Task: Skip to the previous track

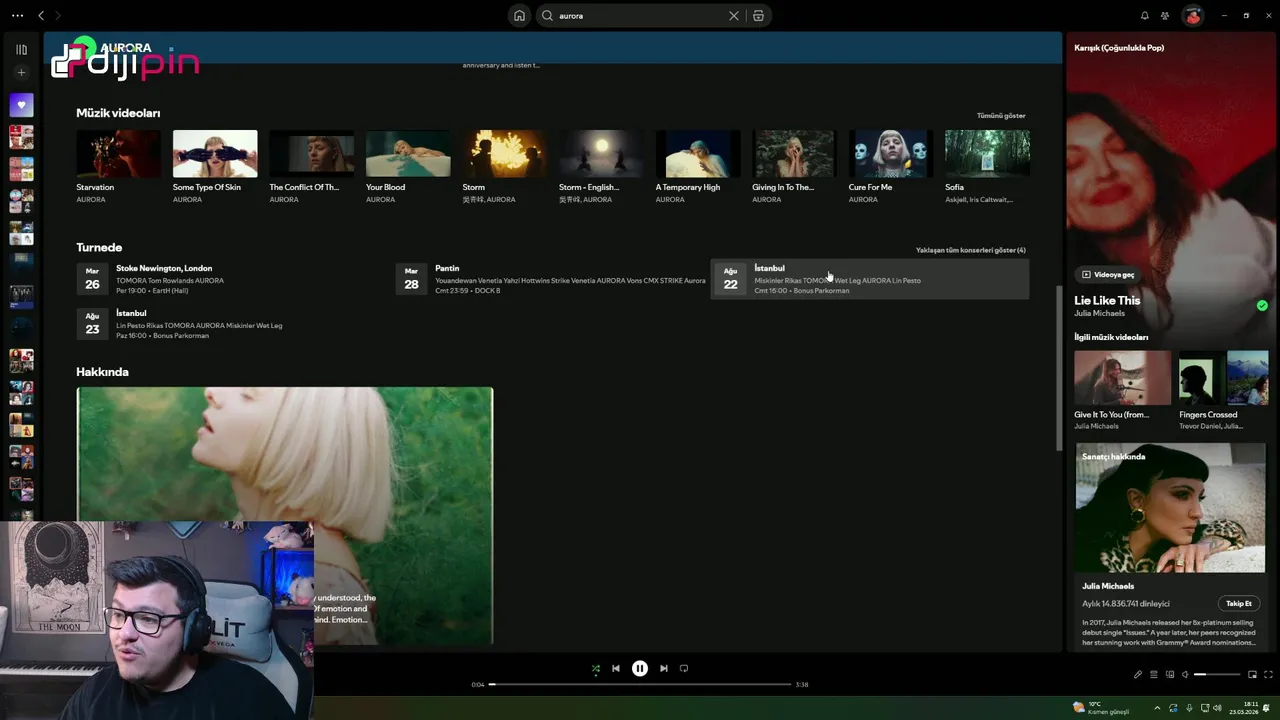Action: click(616, 668)
